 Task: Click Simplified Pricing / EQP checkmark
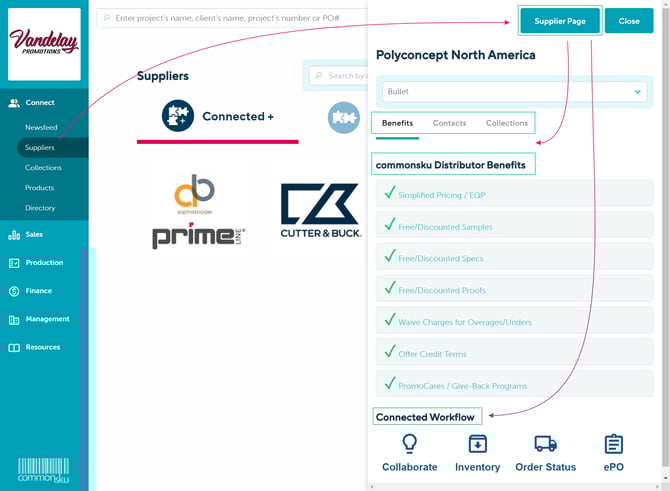(x=389, y=194)
